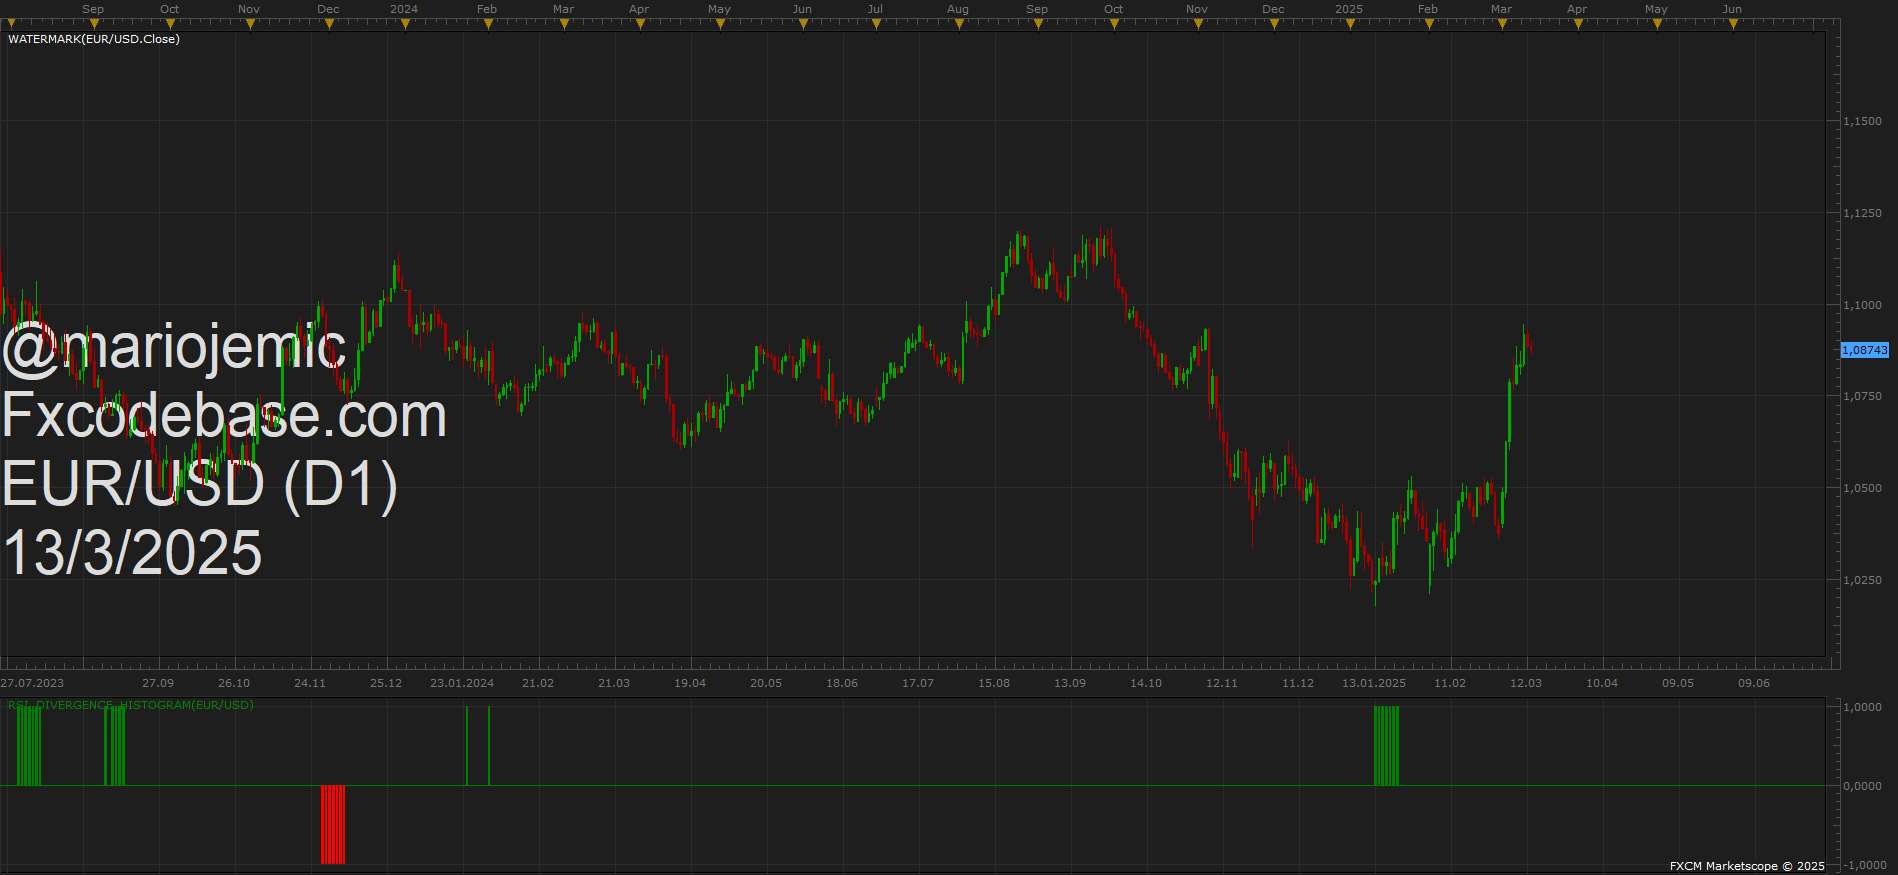Click the 2024 year marker on top timeline
This screenshot has width=1898, height=875.
404,9
